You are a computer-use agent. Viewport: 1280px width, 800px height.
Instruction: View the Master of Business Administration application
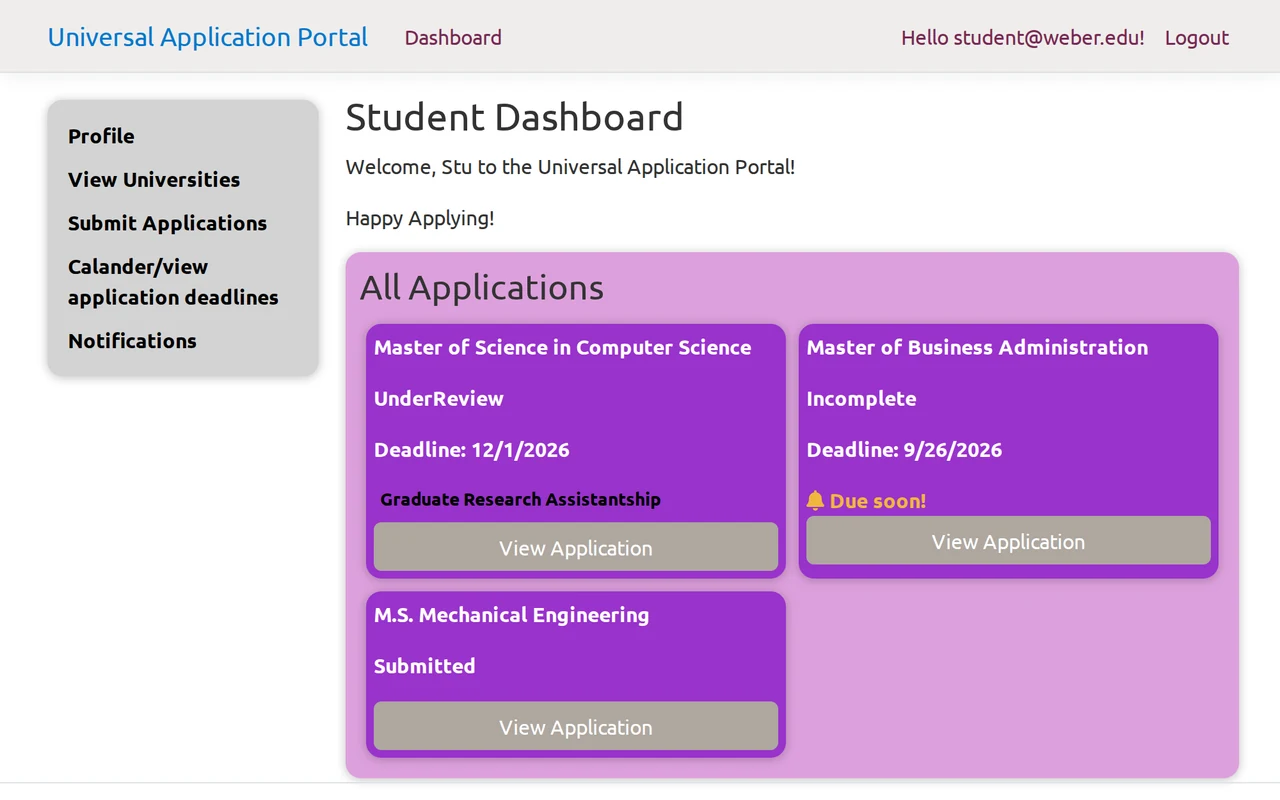1008,541
